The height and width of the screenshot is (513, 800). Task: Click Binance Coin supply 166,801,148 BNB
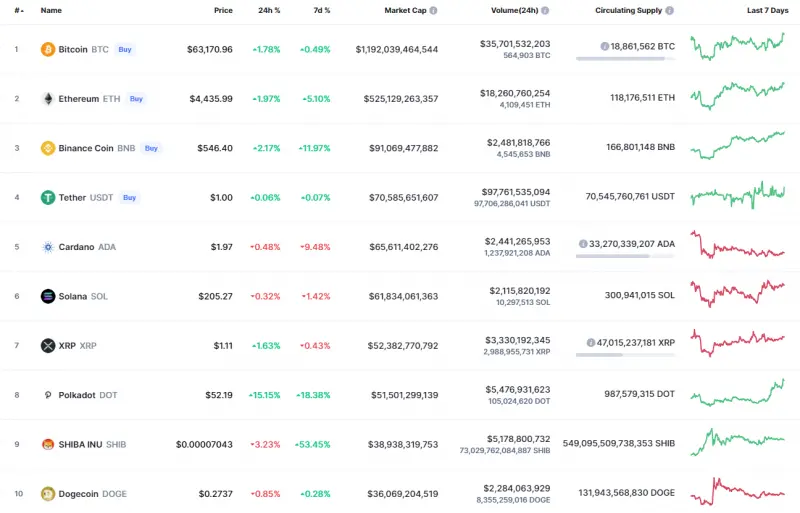coord(640,147)
